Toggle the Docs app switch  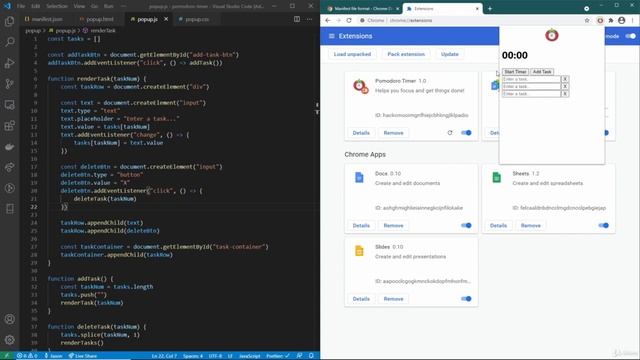pyautogui.click(x=466, y=225)
